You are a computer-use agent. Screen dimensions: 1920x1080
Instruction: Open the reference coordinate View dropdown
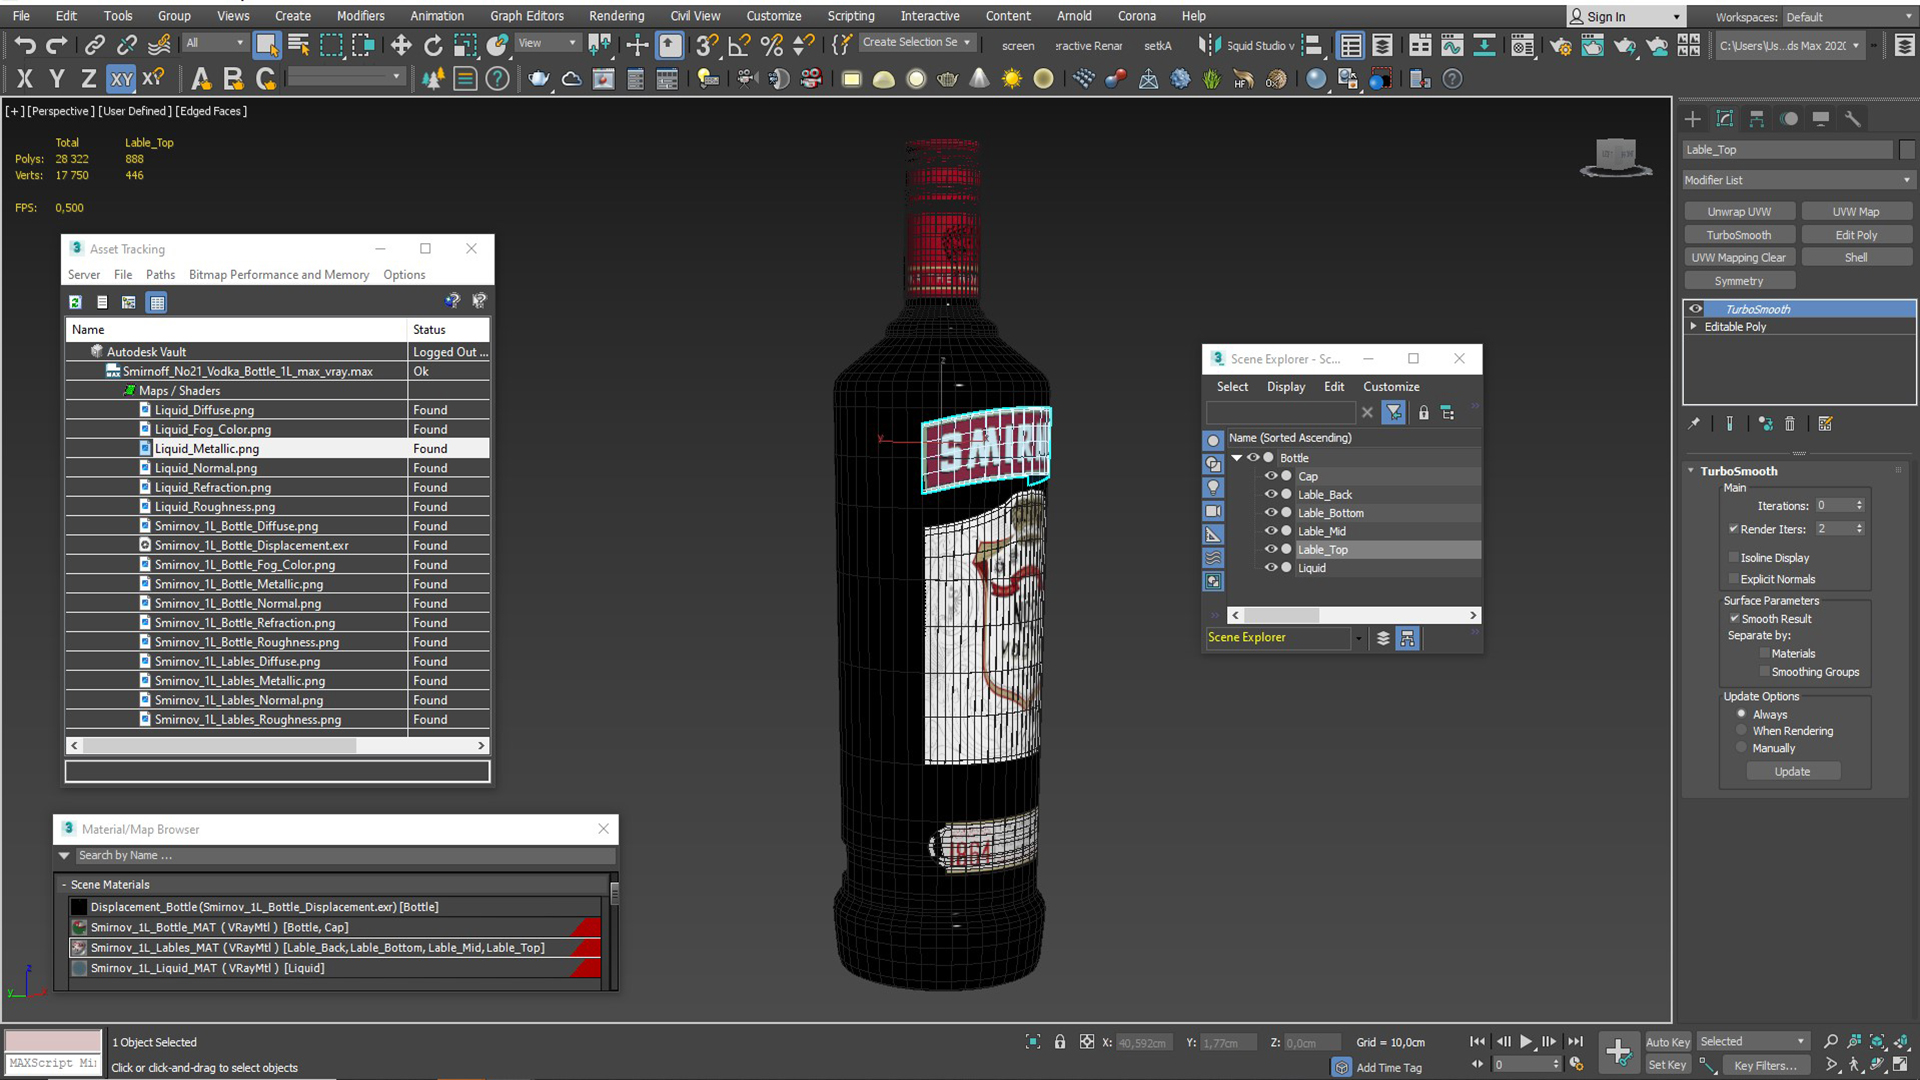[546, 43]
